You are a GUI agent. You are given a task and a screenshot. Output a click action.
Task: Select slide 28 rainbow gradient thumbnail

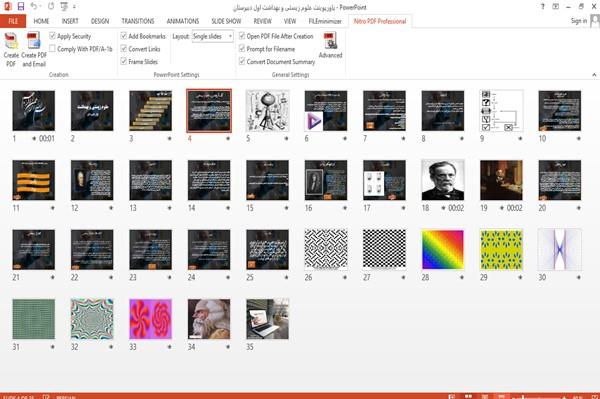443,249
